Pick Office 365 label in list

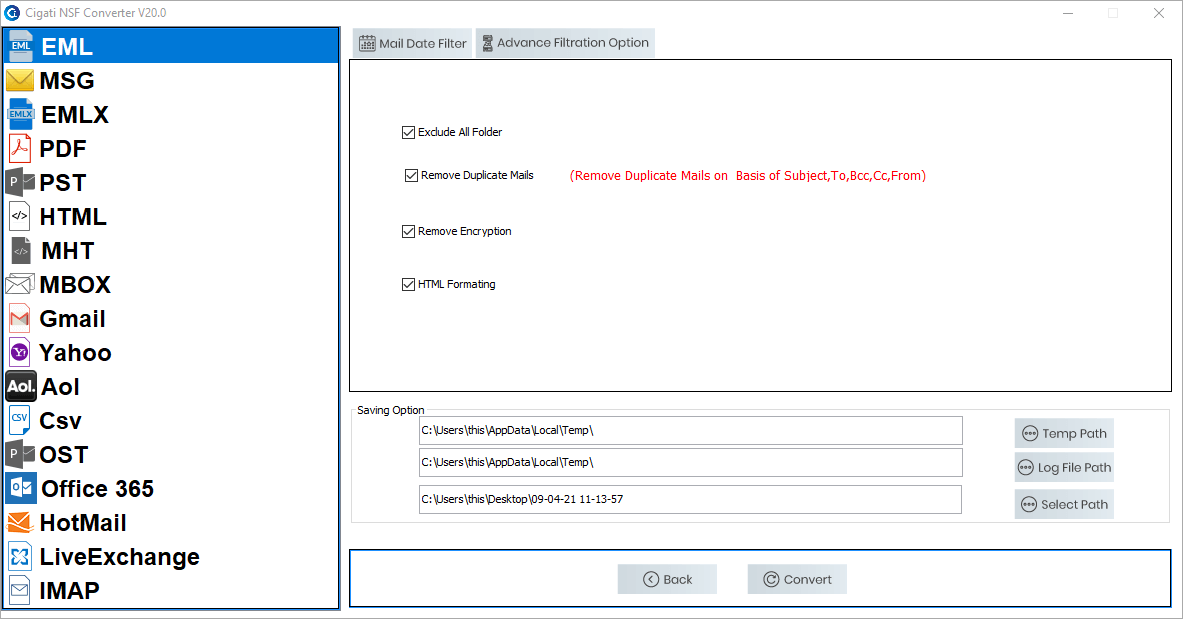tap(97, 488)
